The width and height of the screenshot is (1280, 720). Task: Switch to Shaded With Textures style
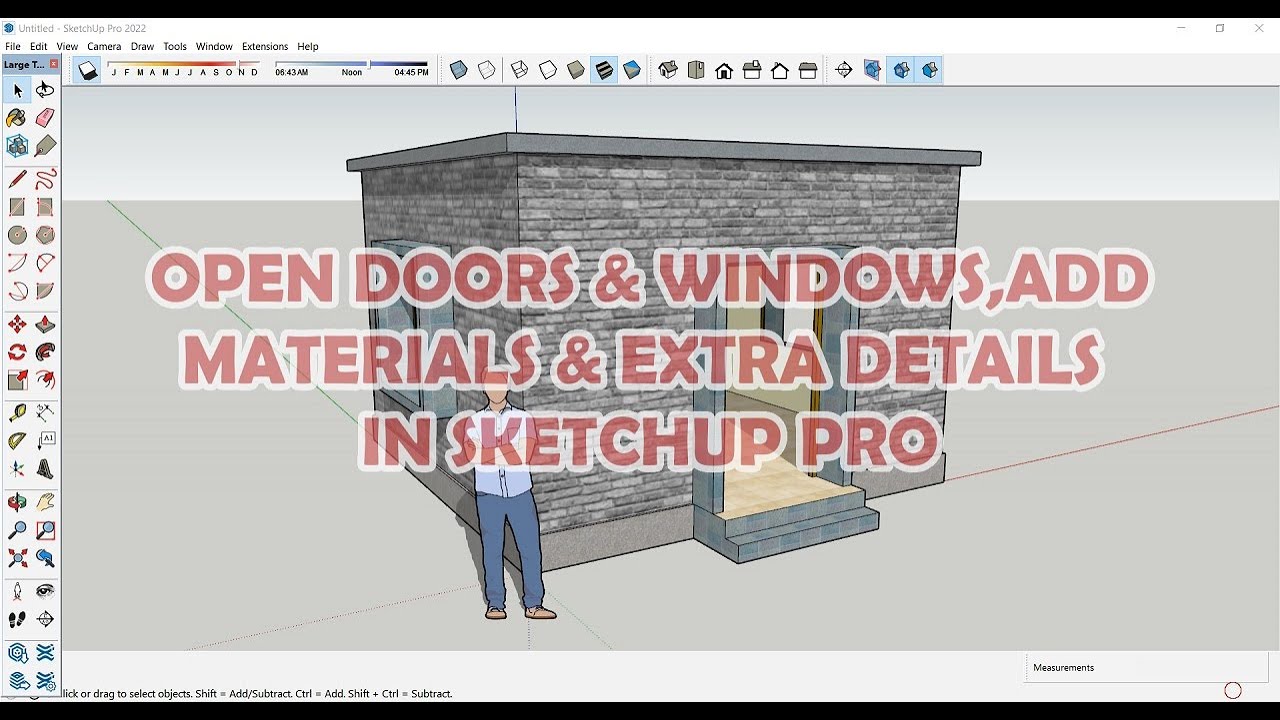point(604,70)
